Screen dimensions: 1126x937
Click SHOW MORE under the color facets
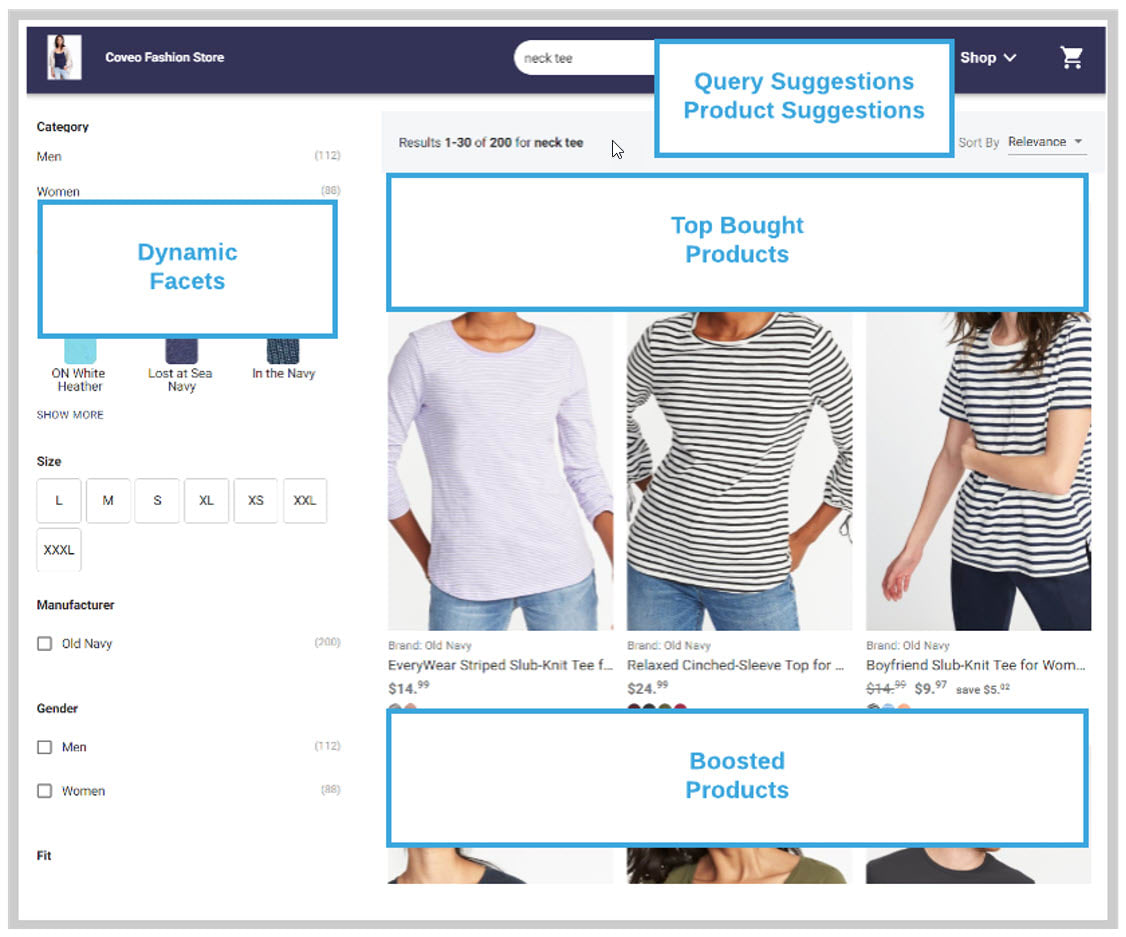pos(69,414)
